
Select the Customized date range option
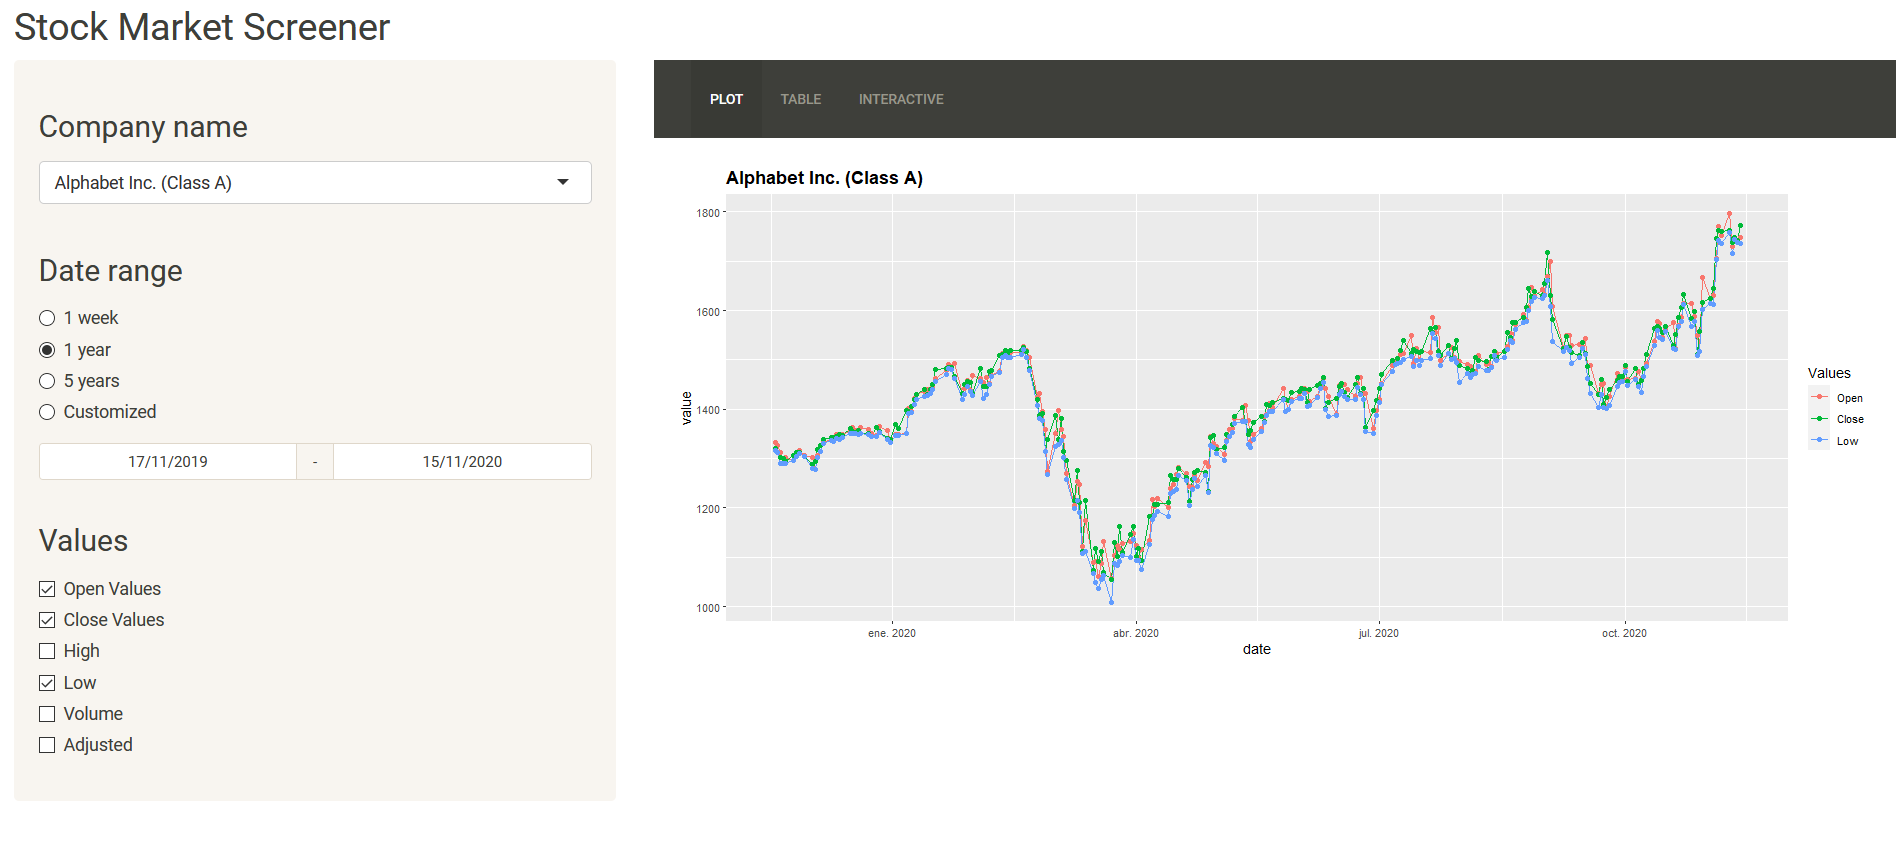[x=47, y=412]
